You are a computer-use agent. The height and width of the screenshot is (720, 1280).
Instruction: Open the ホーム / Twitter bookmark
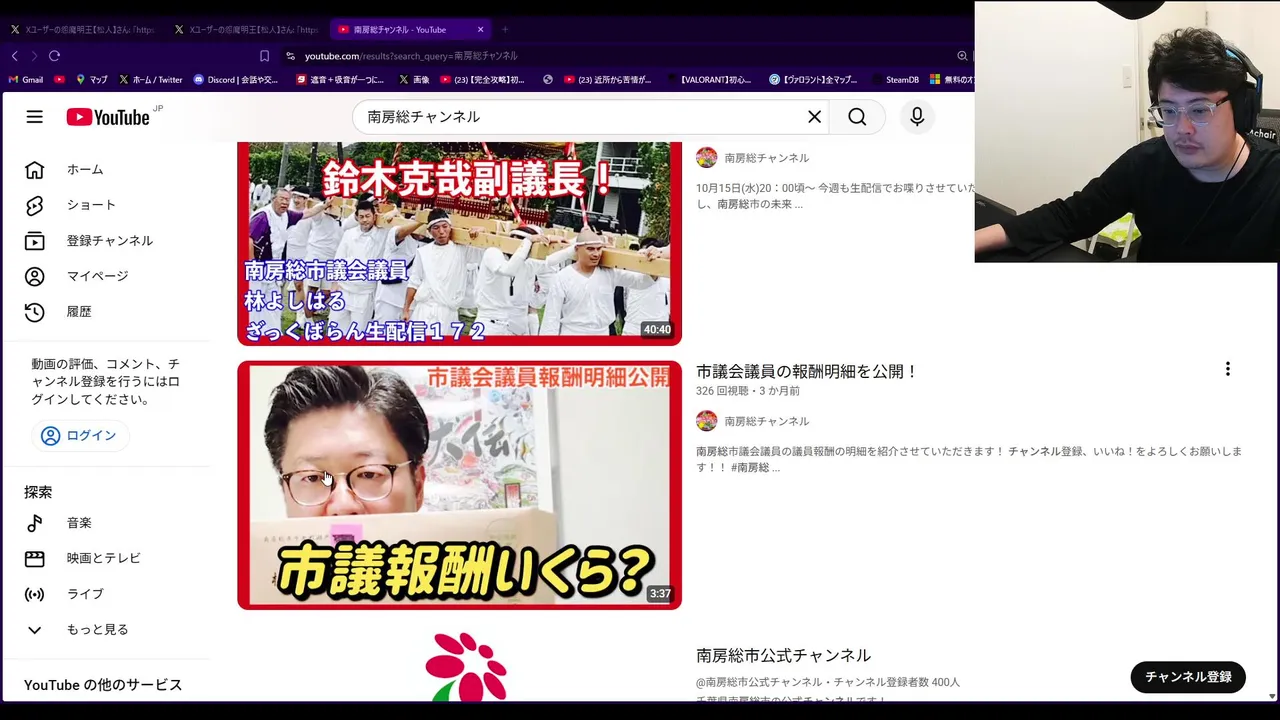tap(150, 80)
